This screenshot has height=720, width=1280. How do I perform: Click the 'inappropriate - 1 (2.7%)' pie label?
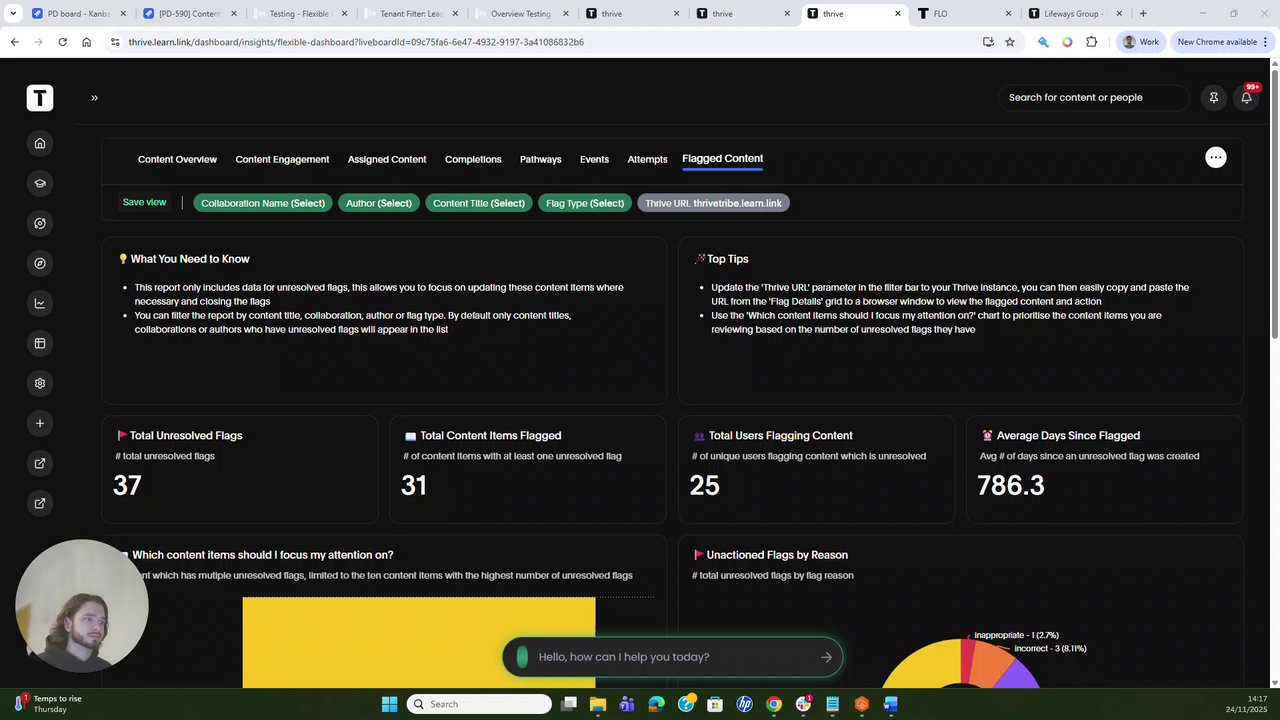(1016, 635)
